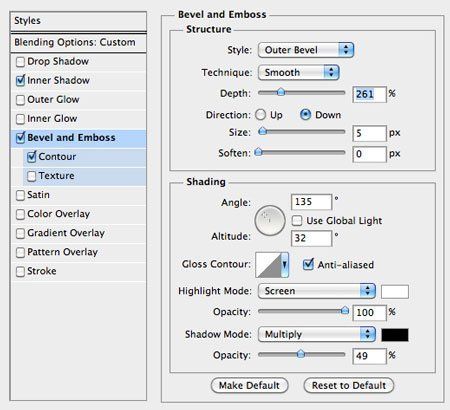Select the Bevel and Emboss row label

(71, 138)
